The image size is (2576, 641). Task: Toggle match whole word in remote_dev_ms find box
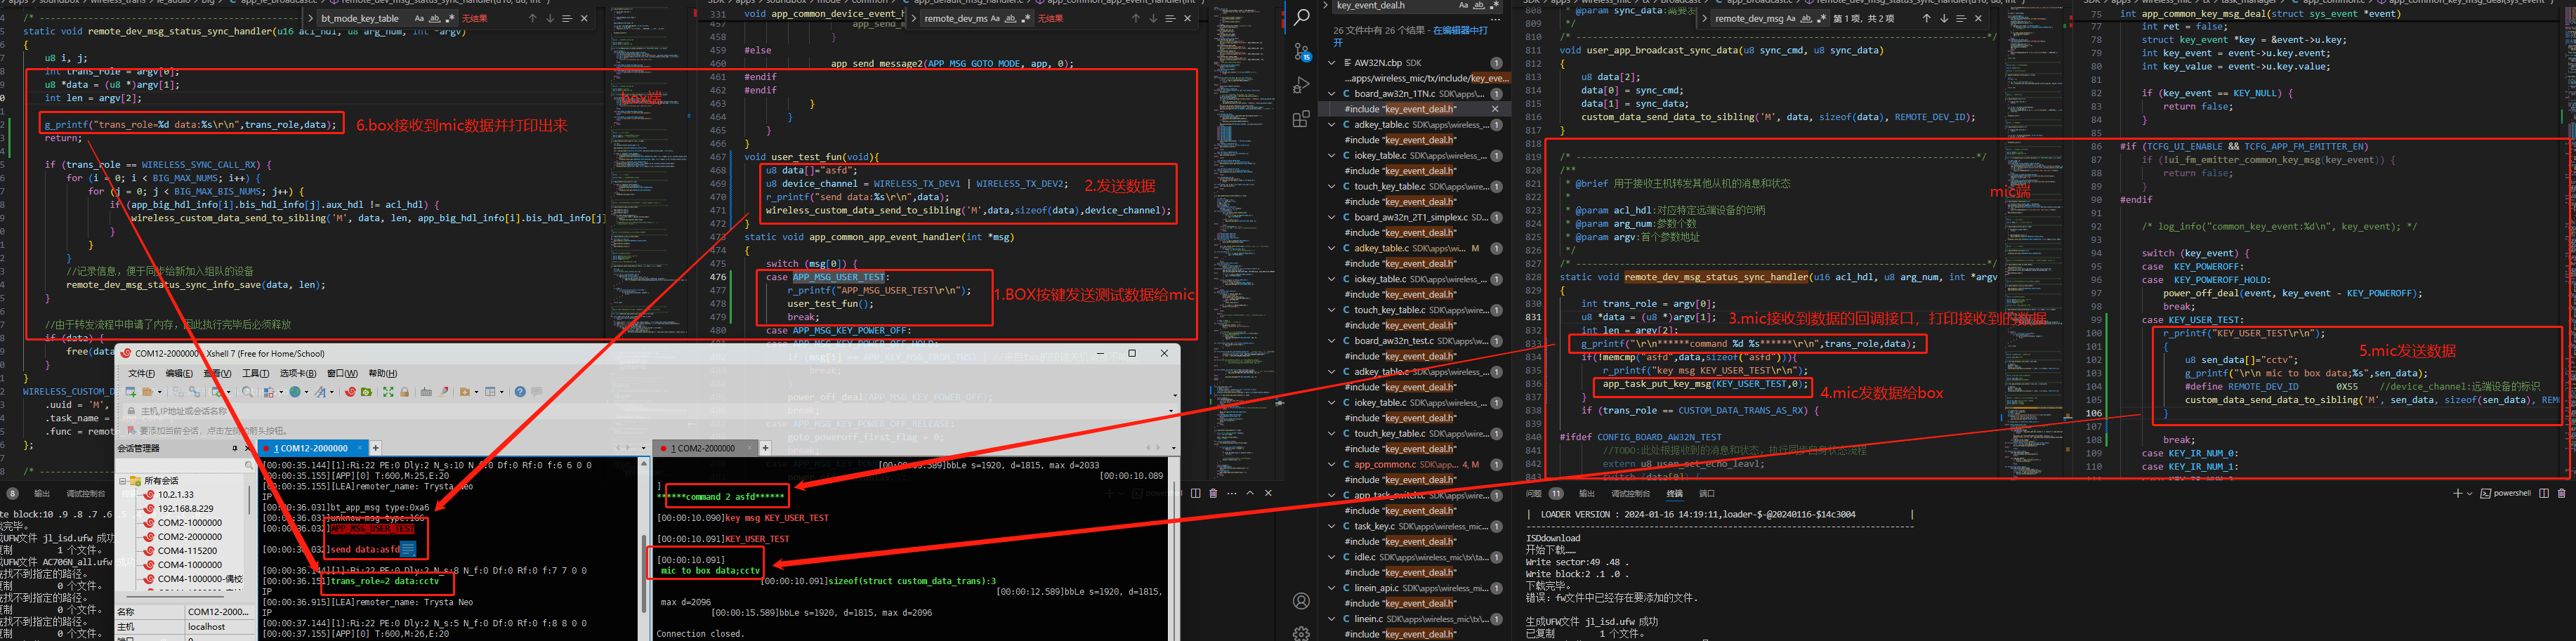[1010, 18]
